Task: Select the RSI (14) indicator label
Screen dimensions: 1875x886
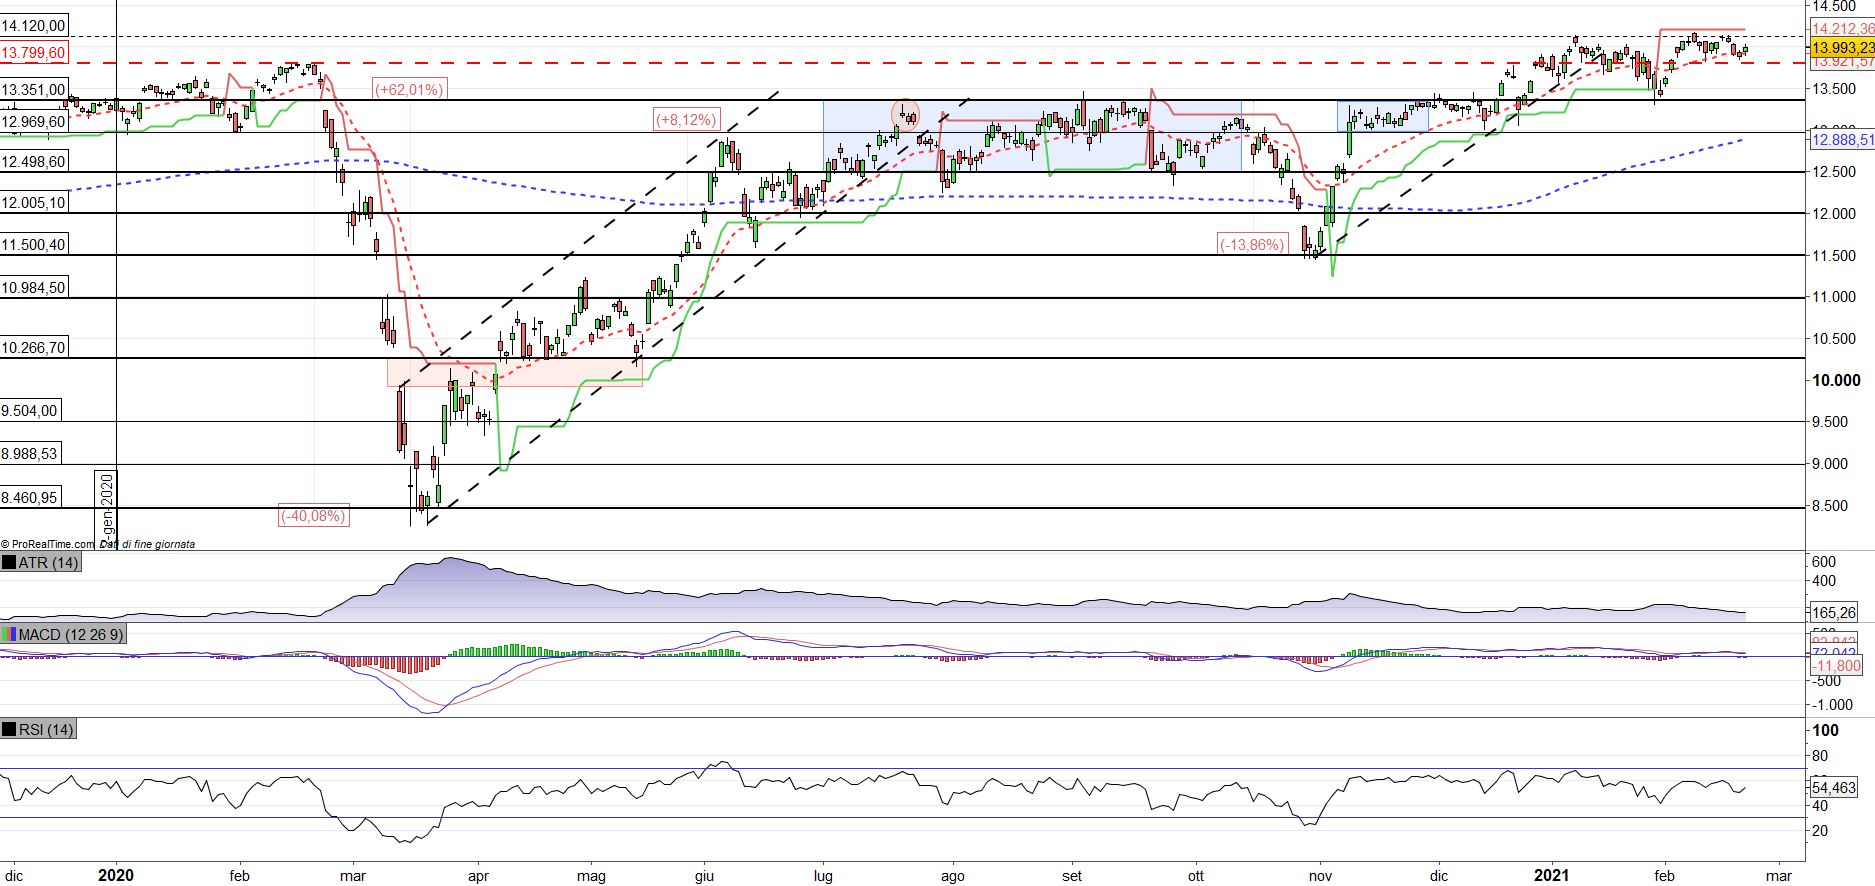Action: [46, 730]
